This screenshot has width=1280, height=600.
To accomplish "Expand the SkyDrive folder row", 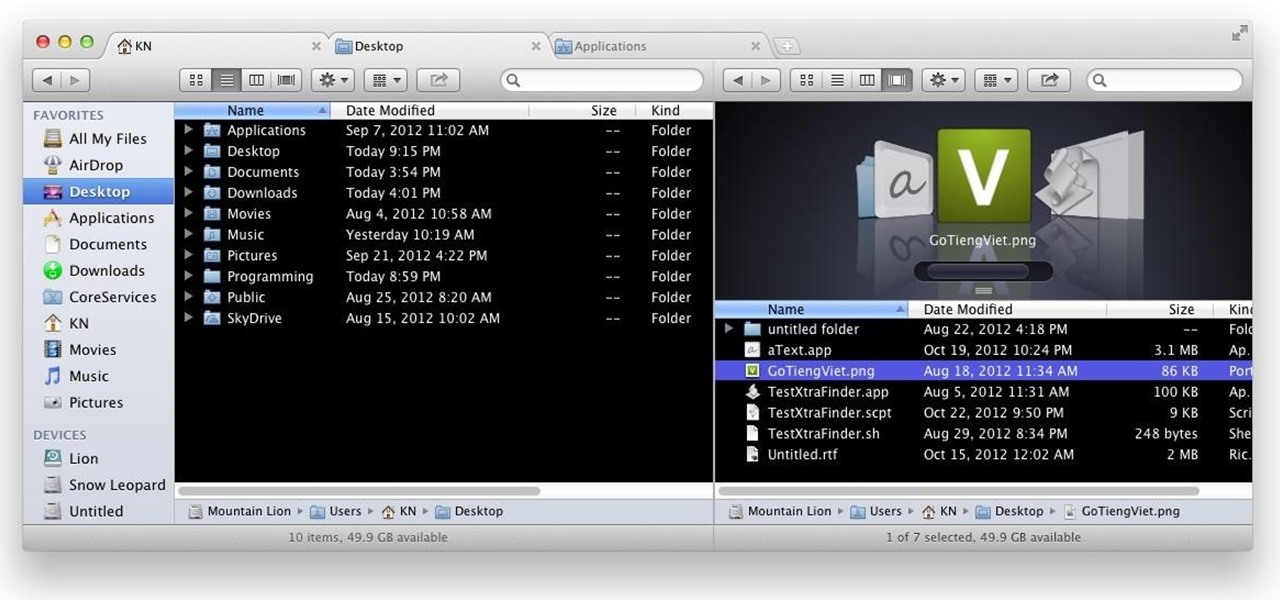I will click(188, 318).
